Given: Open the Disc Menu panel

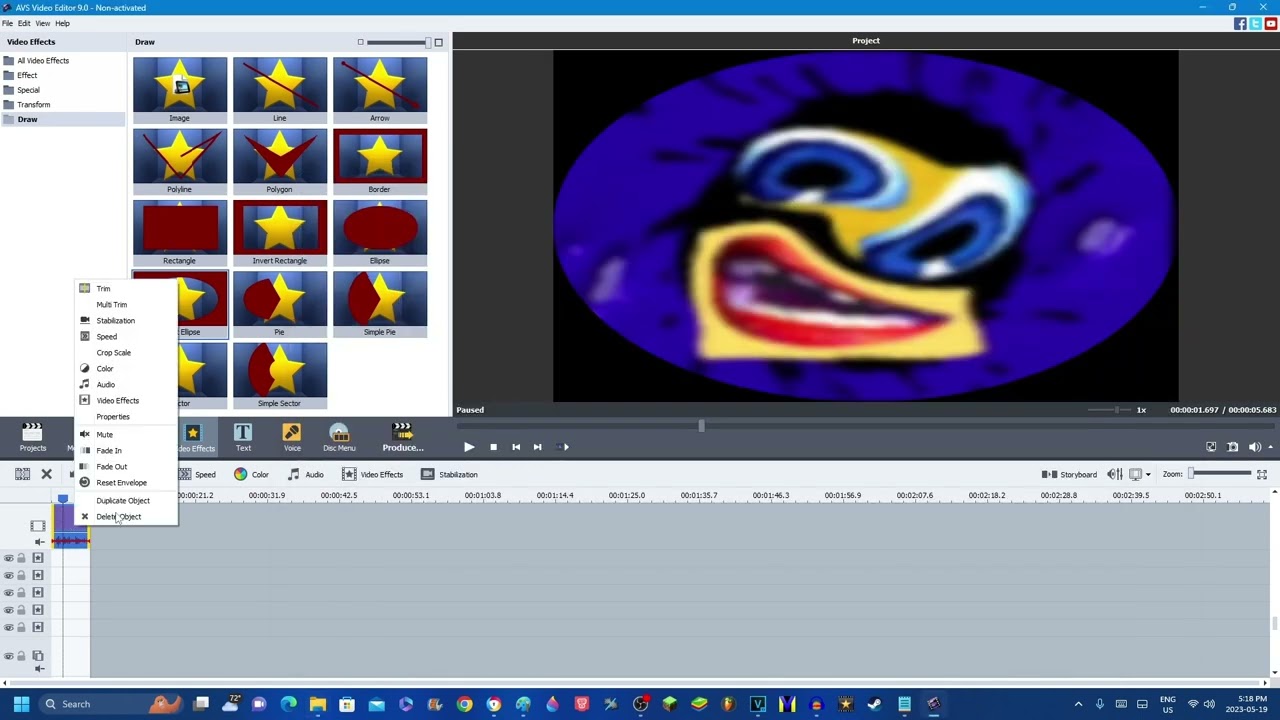Looking at the screenshot, I should click(339, 437).
